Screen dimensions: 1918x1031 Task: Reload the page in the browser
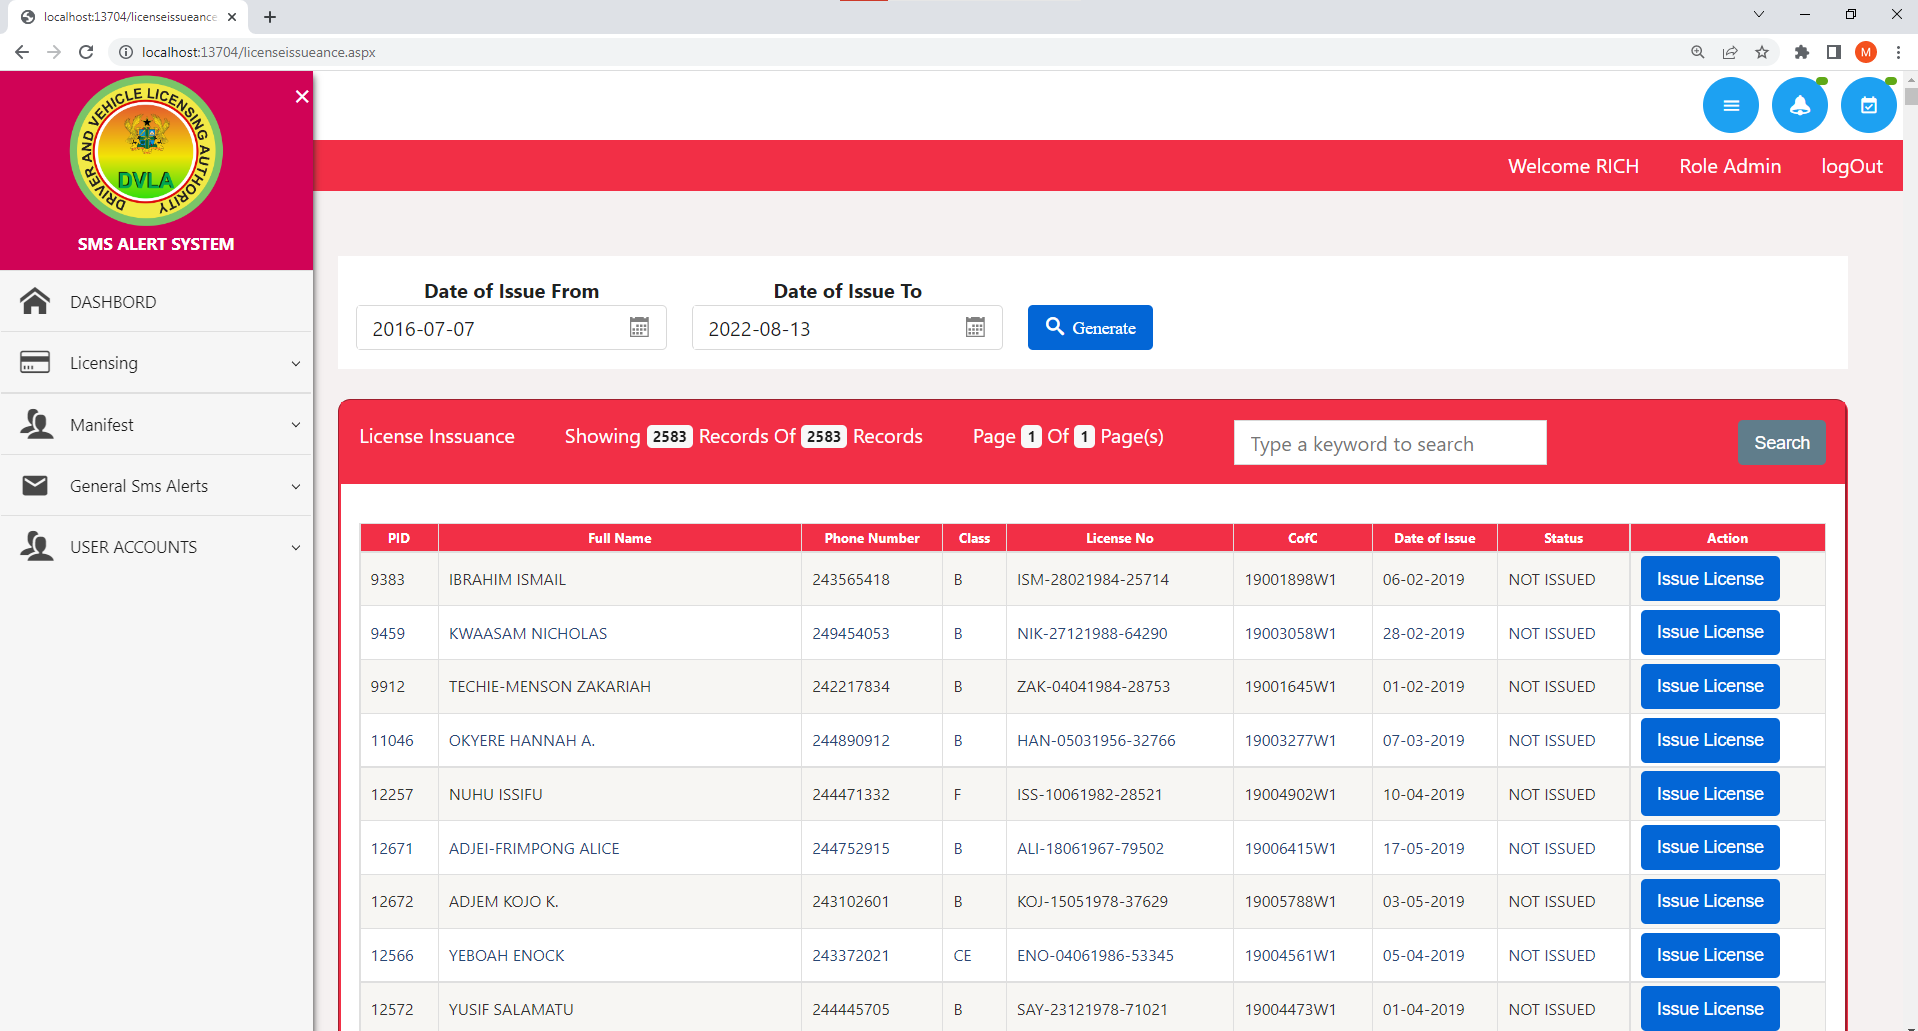point(86,52)
